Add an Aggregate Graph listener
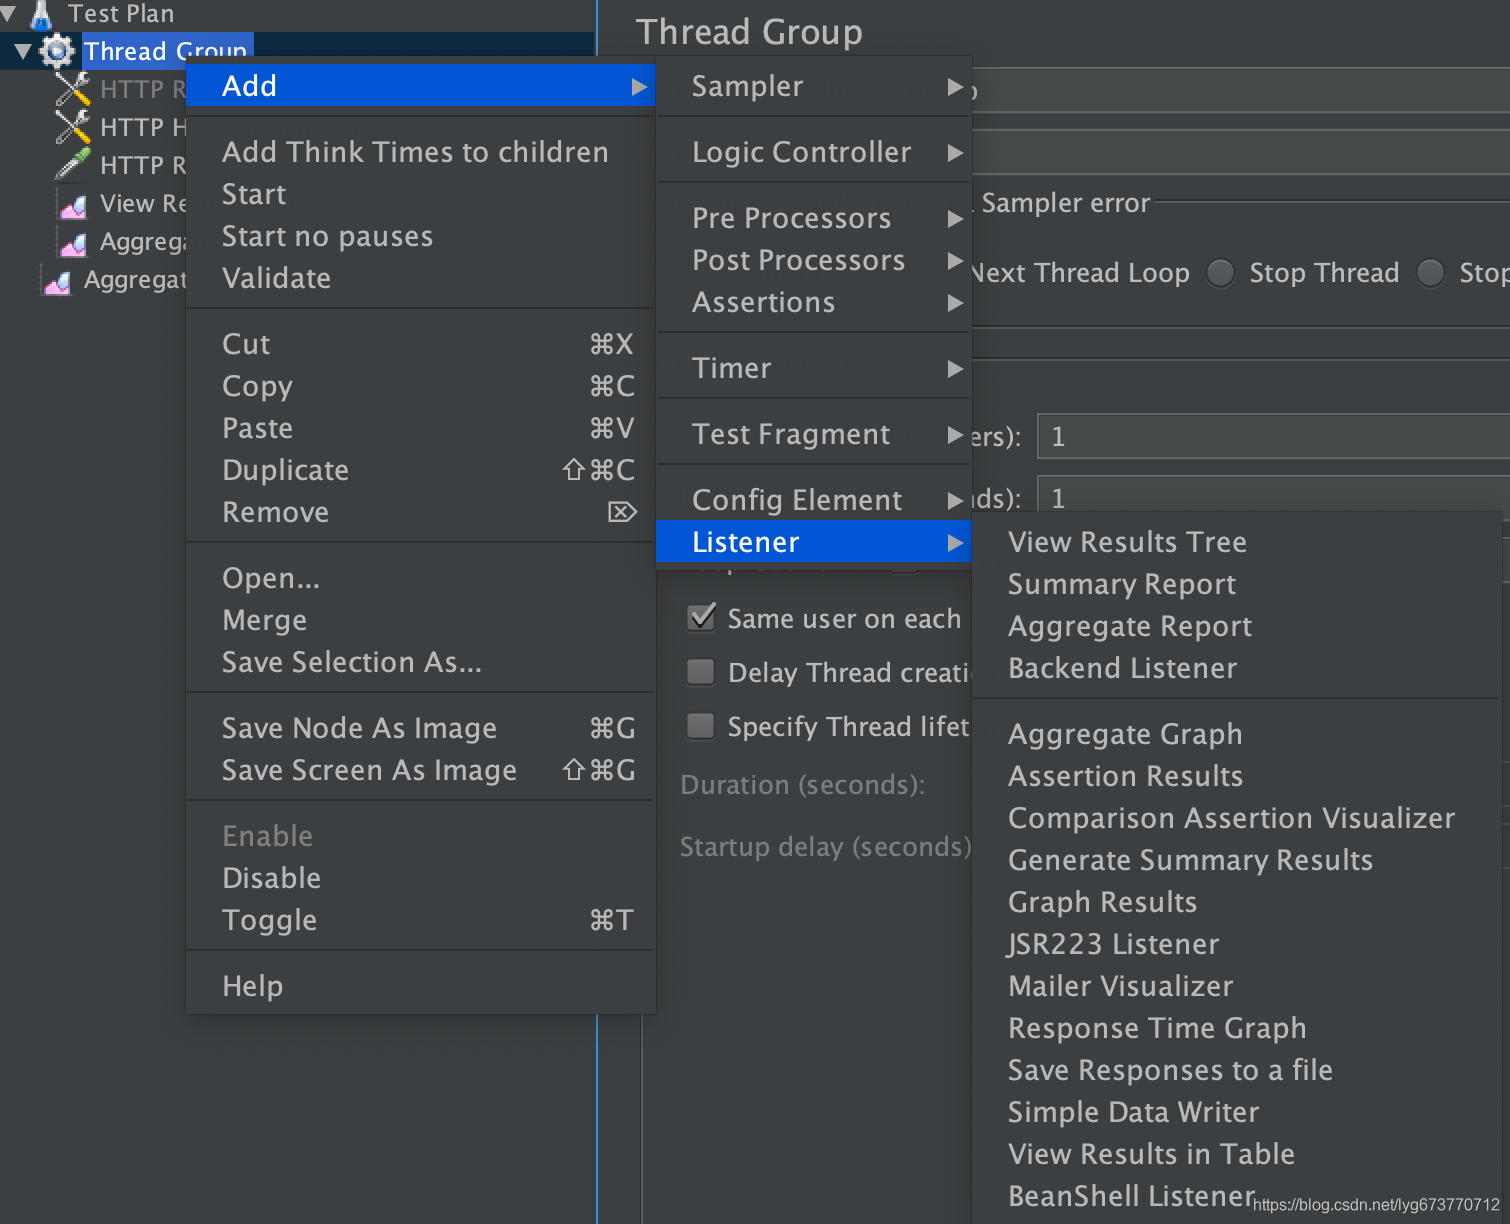This screenshot has height=1224, width=1510. (1236, 734)
